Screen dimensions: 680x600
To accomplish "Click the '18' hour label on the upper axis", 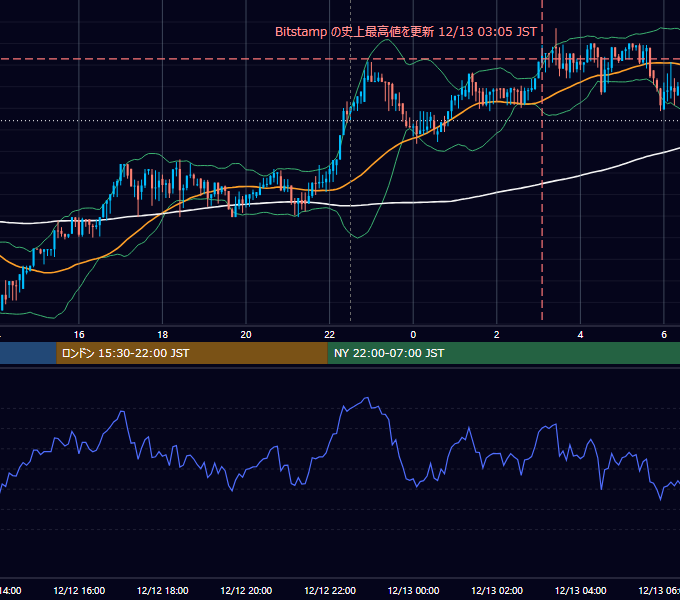I will pos(162,335).
